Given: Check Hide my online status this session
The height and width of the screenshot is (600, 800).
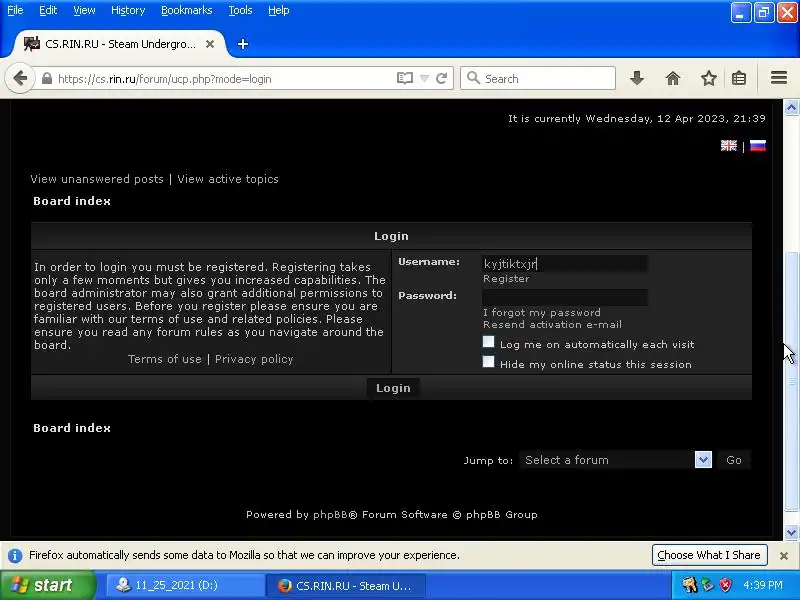Looking at the screenshot, I should tap(488, 362).
